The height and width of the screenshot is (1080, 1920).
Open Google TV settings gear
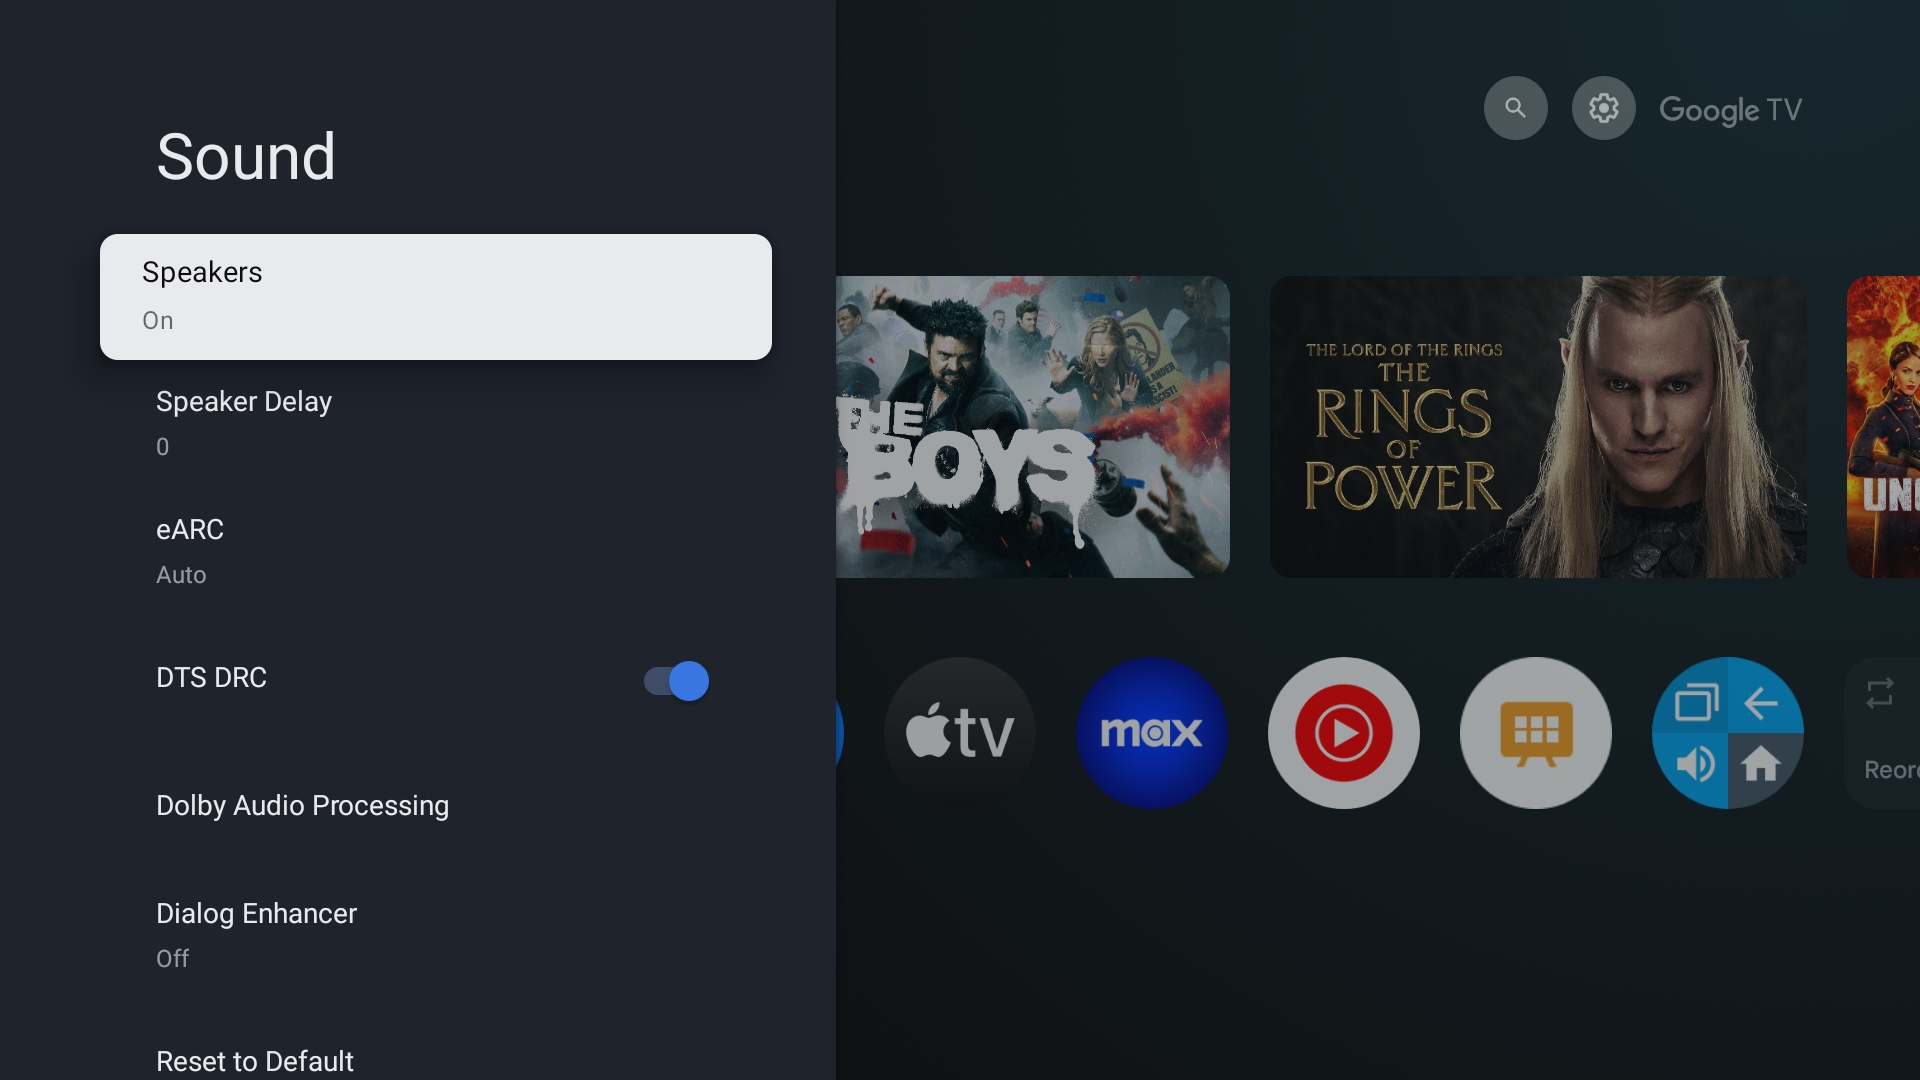click(x=1604, y=107)
